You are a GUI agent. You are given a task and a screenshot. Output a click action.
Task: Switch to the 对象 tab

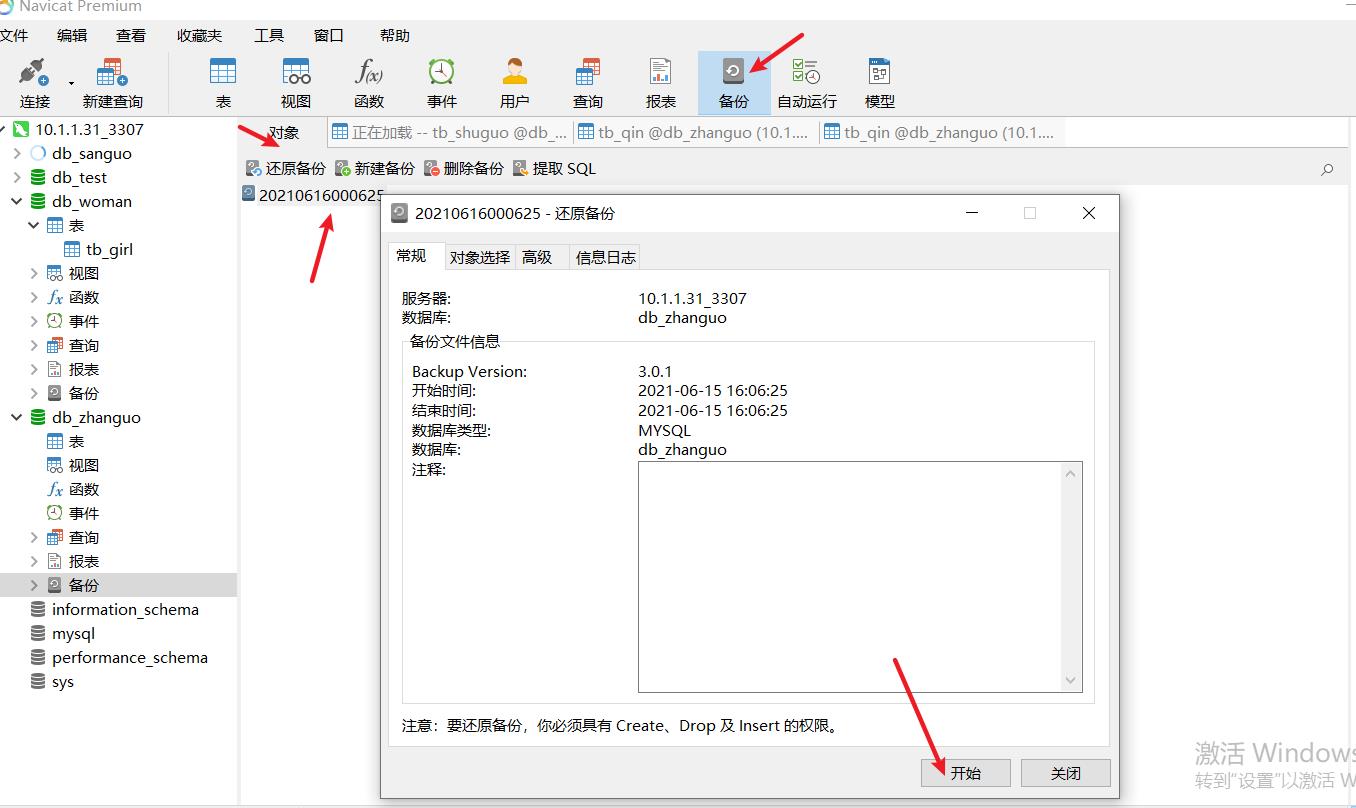(x=284, y=132)
